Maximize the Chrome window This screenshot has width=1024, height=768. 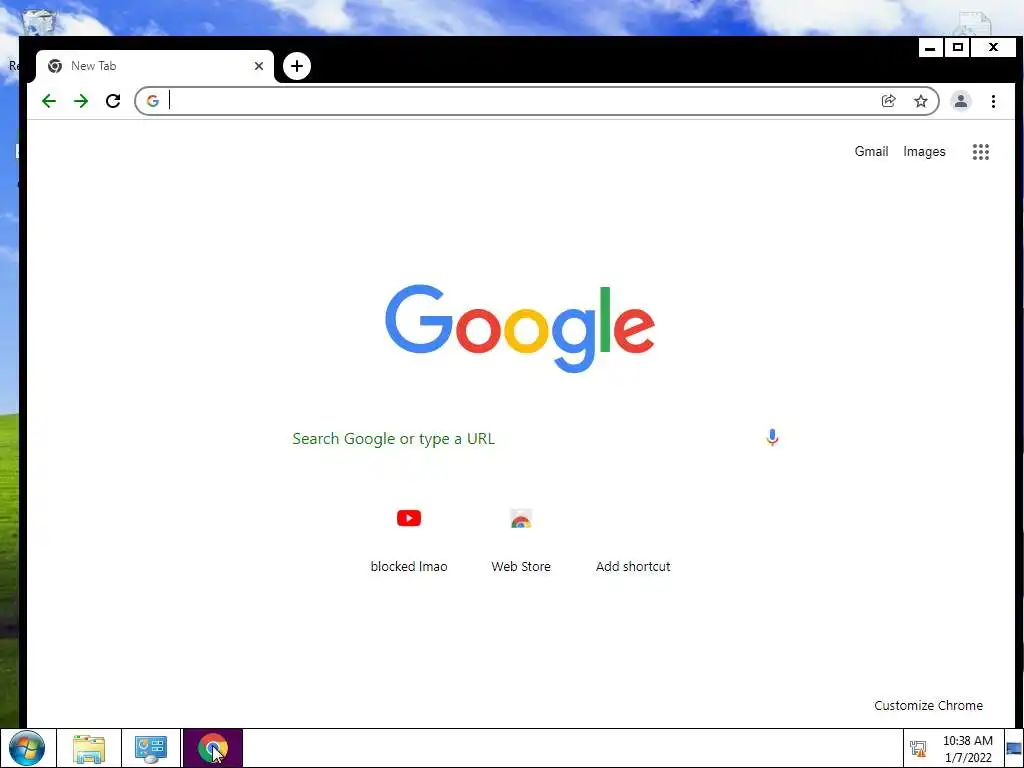tap(958, 48)
